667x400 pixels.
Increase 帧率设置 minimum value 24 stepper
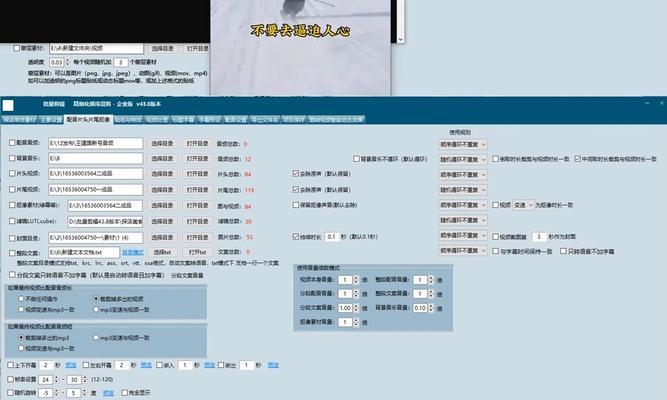(x=56, y=377)
